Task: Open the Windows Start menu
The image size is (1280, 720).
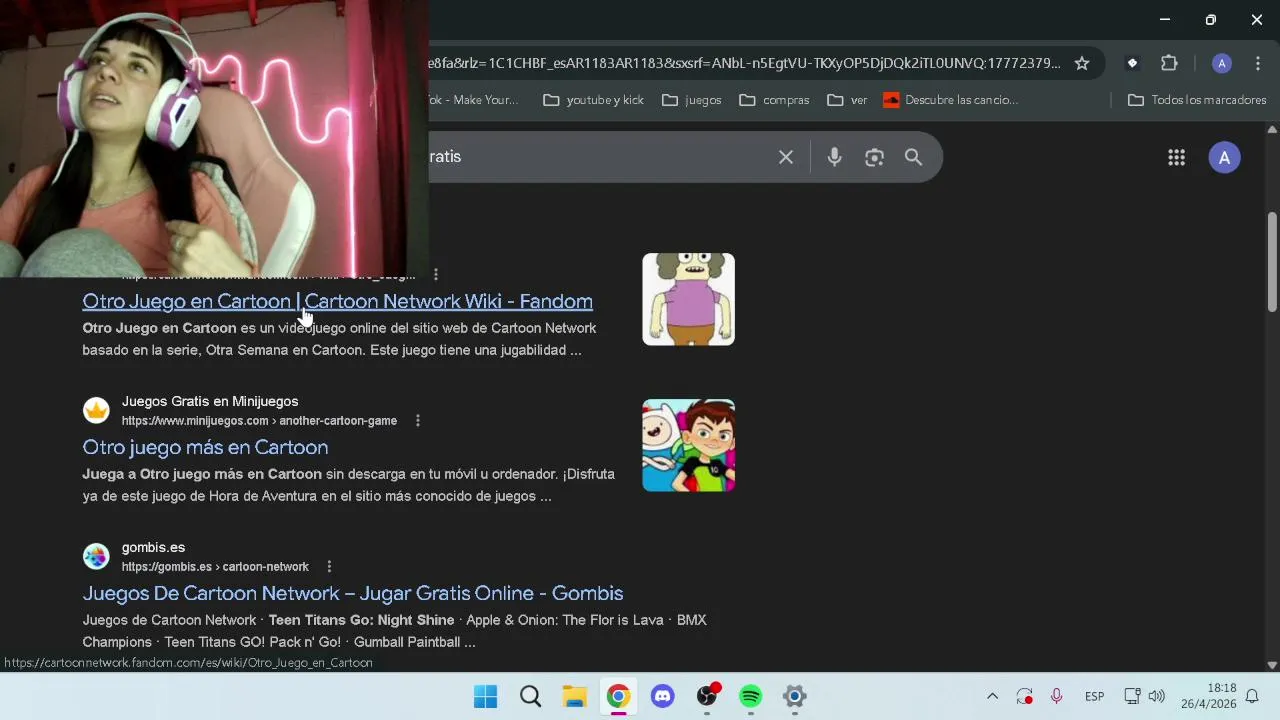Action: [x=485, y=696]
